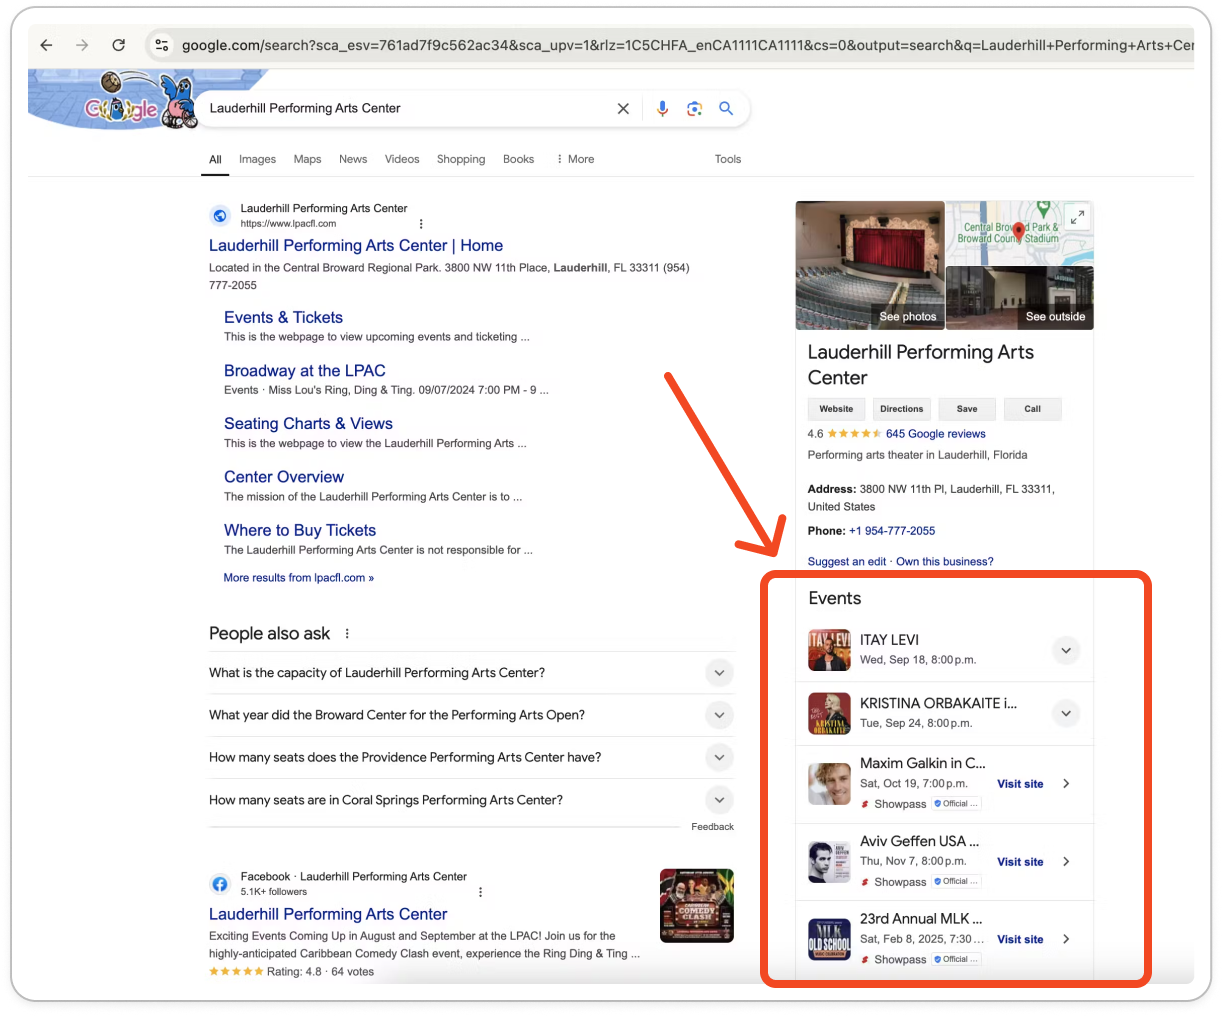Open the Tools filter option
Viewport: 1223px width, 1016px height.
tap(728, 159)
